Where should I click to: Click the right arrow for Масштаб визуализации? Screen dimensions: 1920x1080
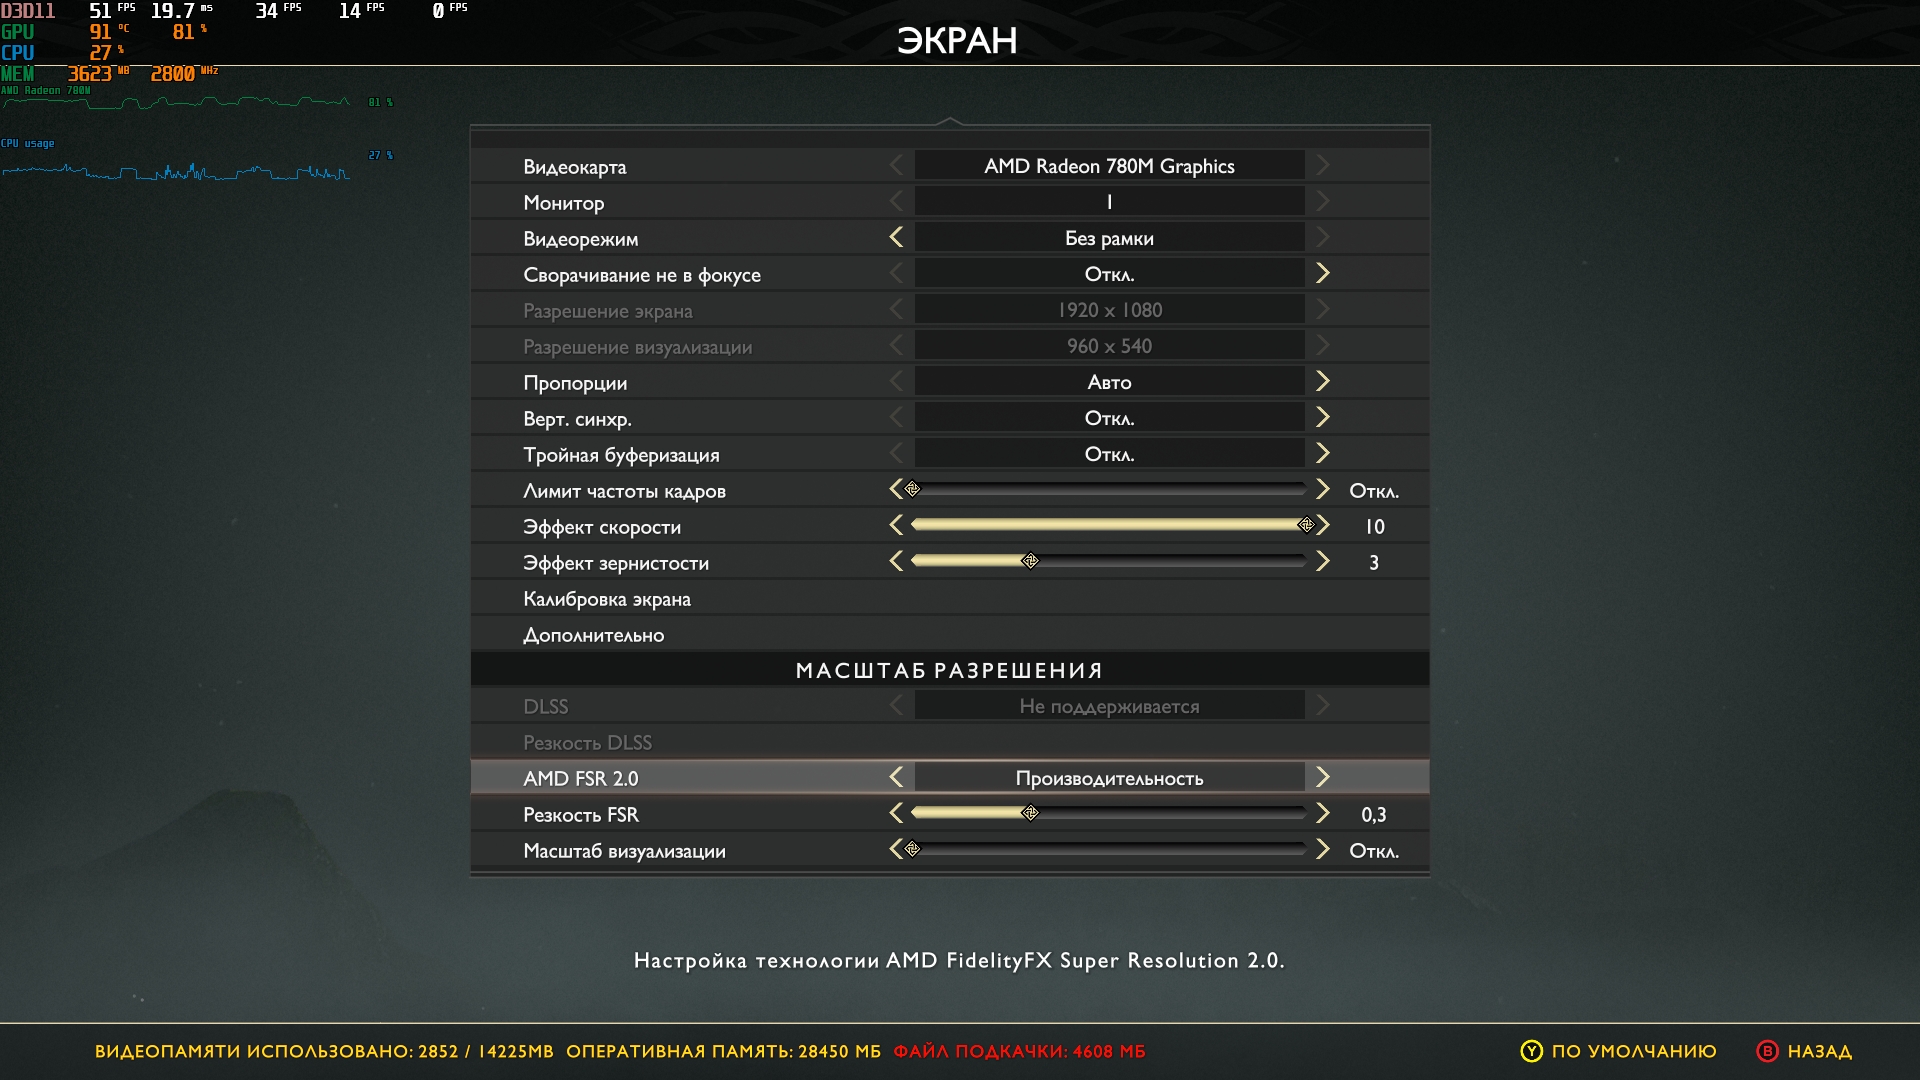tap(1322, 849)
